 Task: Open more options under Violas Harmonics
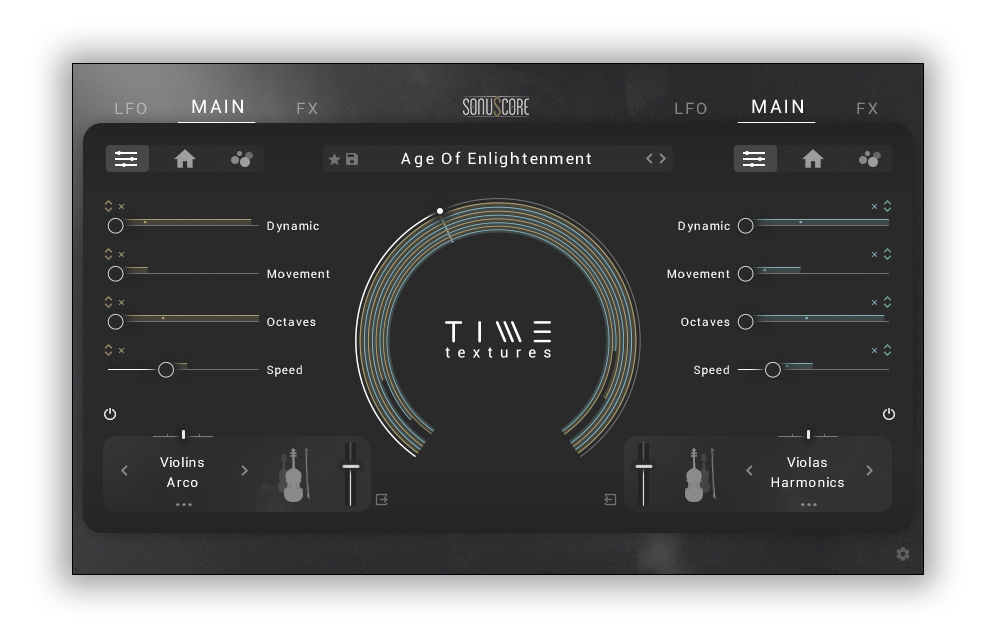point(808,504)
